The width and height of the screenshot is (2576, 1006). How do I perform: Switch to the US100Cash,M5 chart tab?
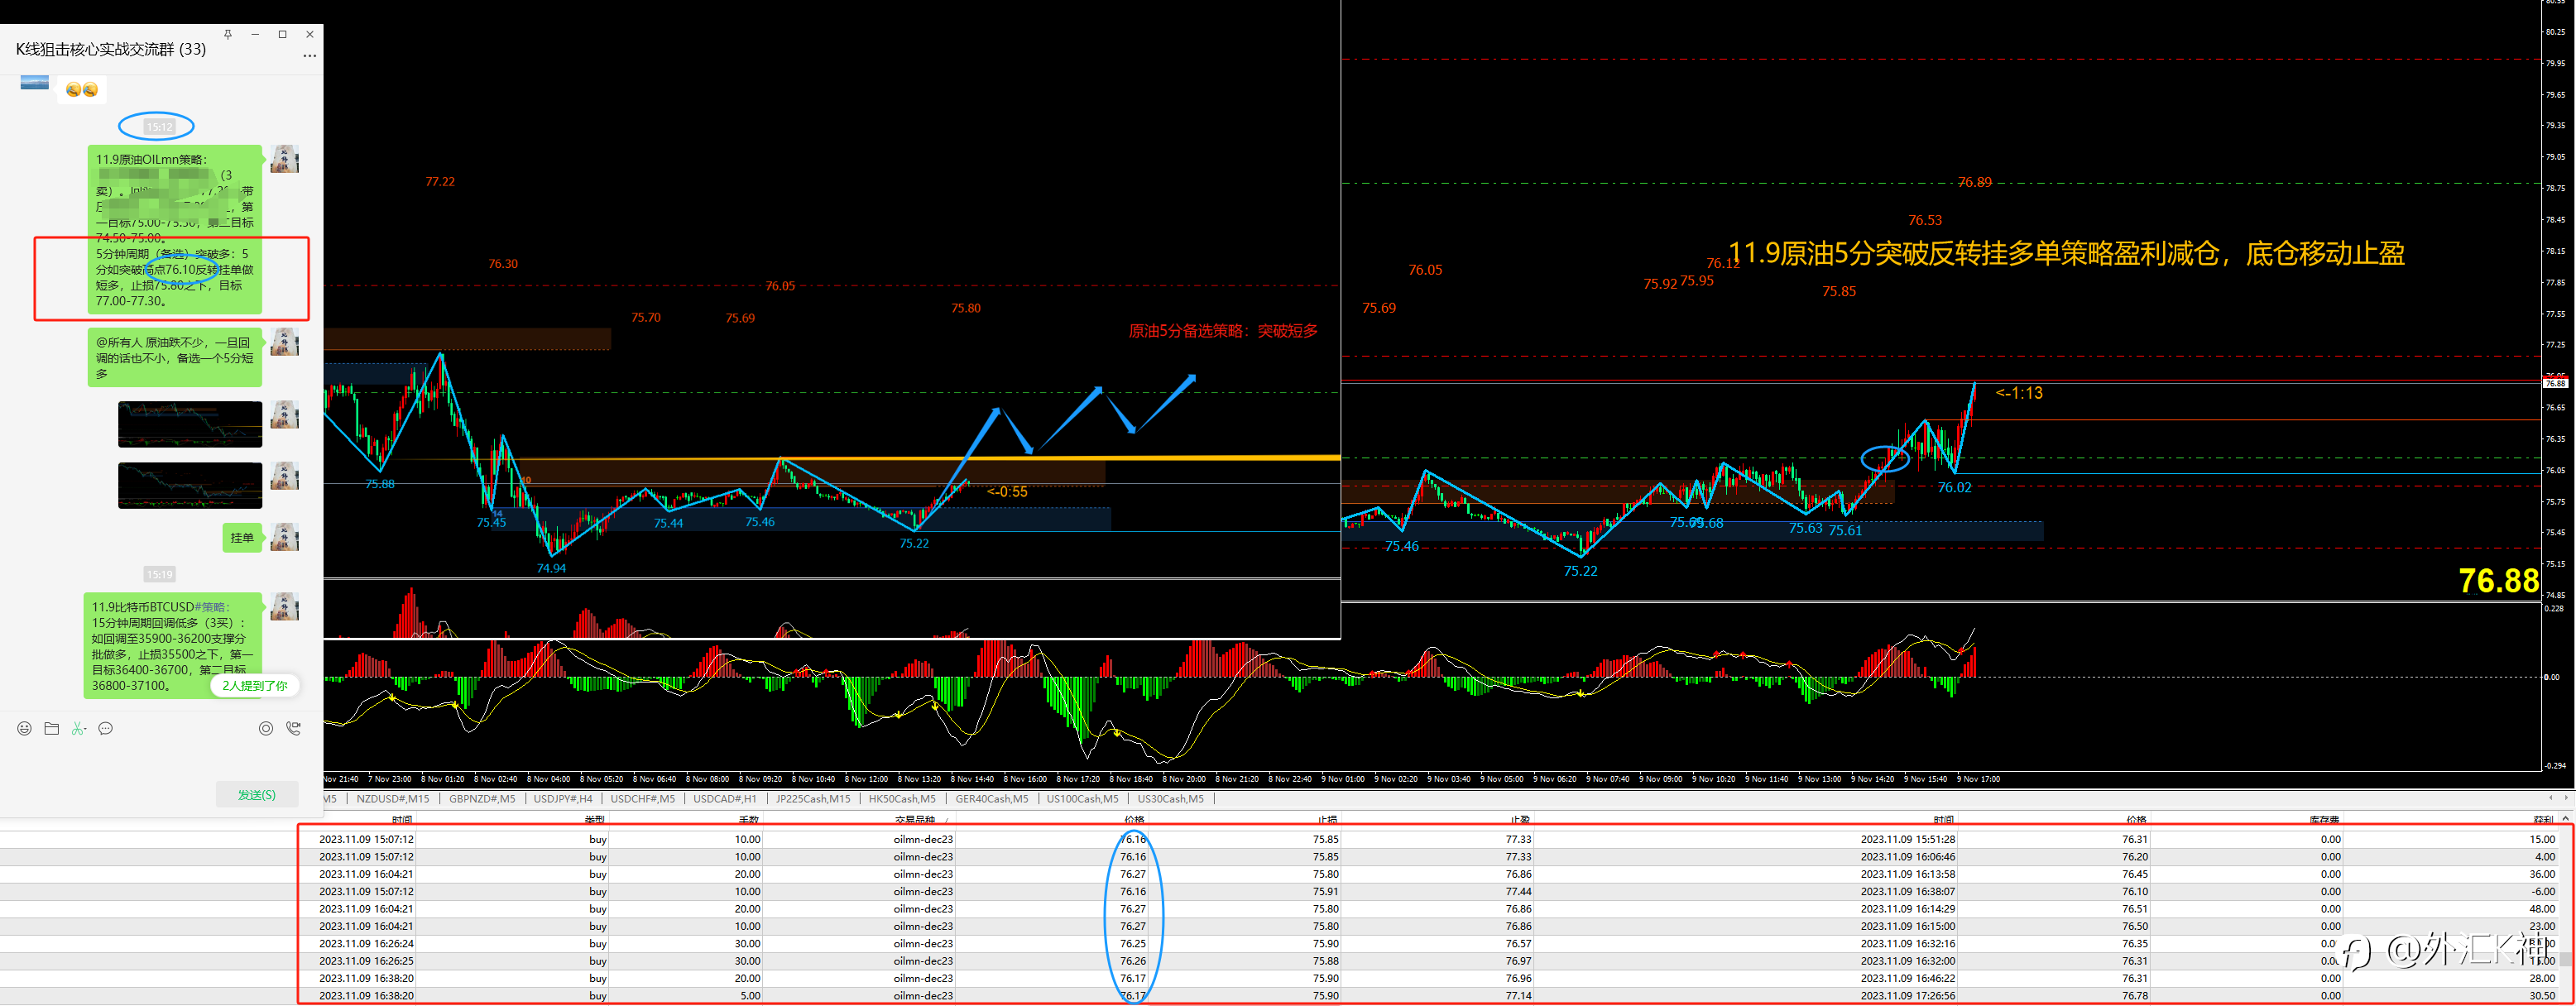(x=1083, y=799)
